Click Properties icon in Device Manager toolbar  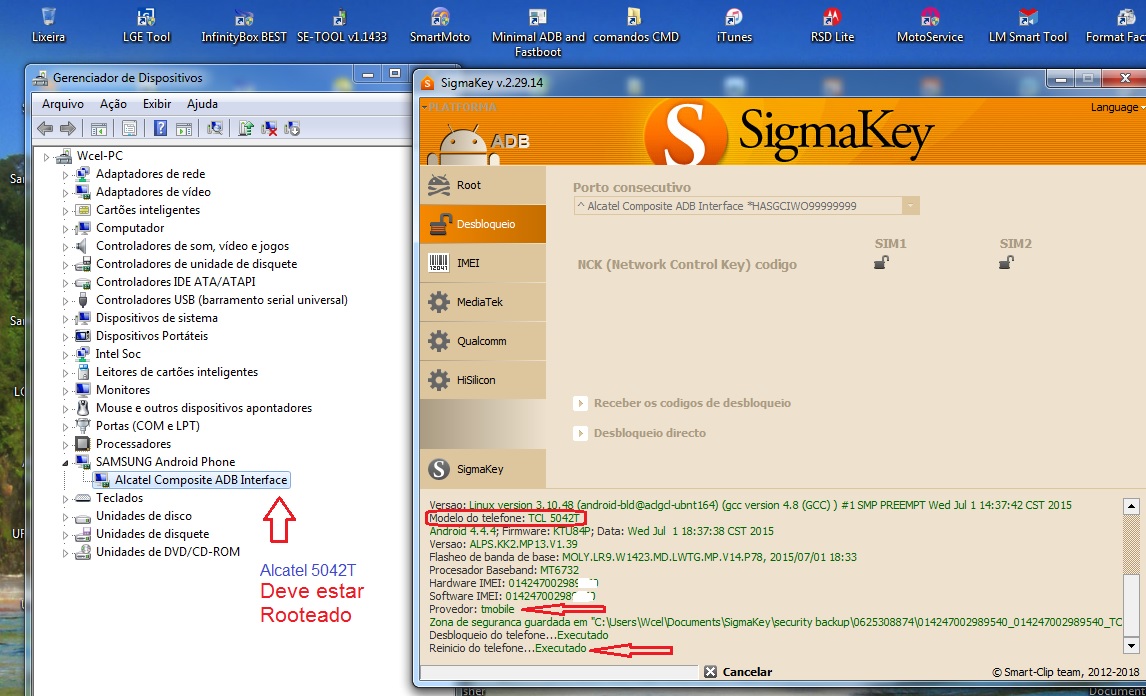click(129, 129)
